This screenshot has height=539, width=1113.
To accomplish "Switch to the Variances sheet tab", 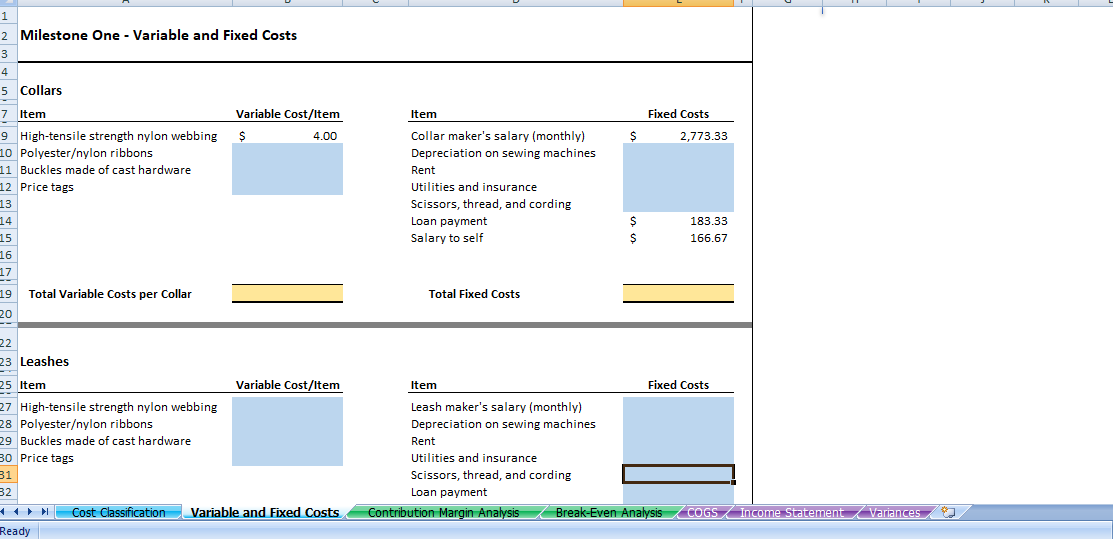I will click(x=894, y=512).
